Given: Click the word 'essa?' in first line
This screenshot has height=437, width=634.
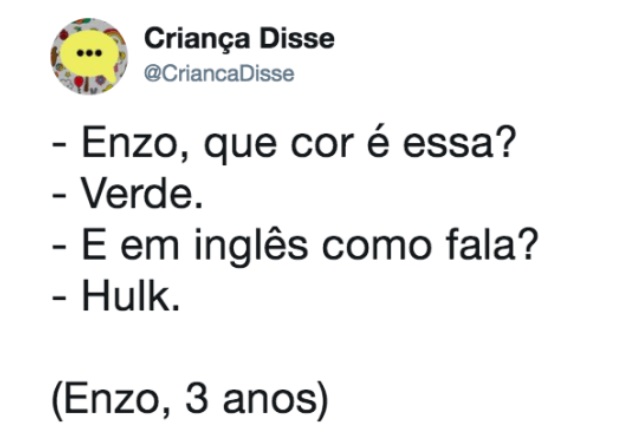Looking at the screenshot, I should pyautogui.click(x=460, y=144).
